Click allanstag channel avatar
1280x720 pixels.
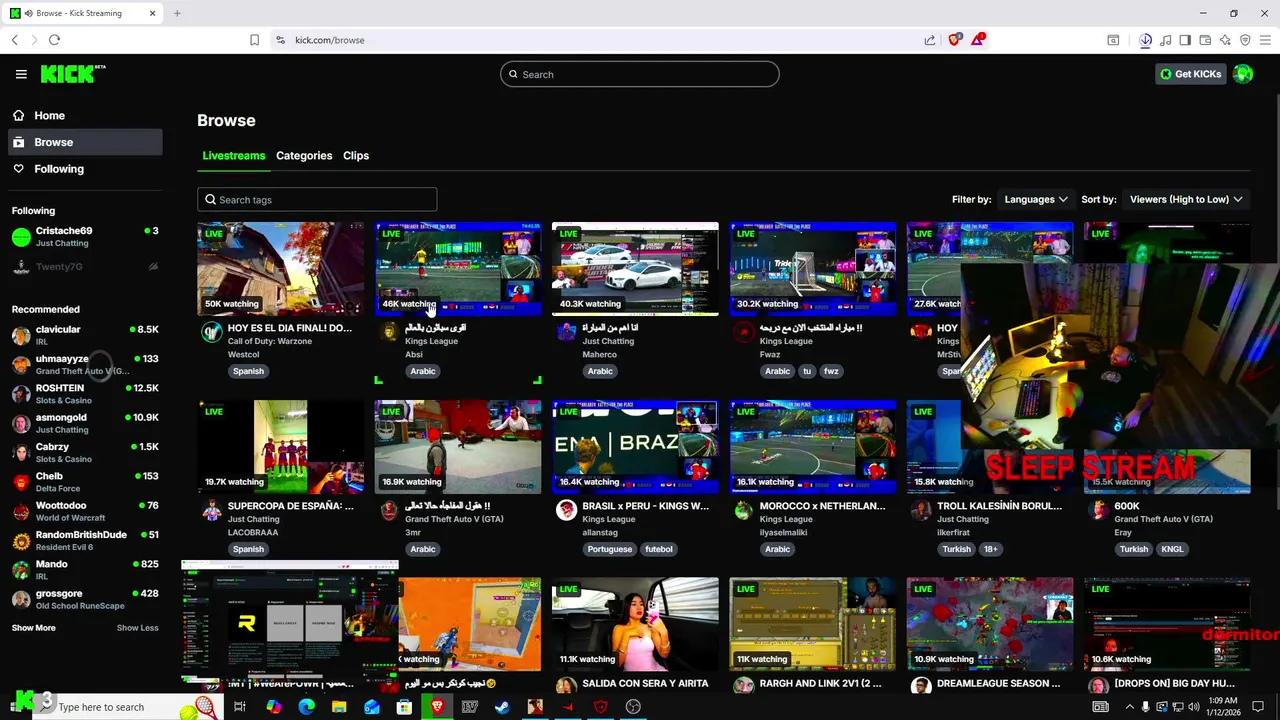pyautogui.click(x=566, y=510)
